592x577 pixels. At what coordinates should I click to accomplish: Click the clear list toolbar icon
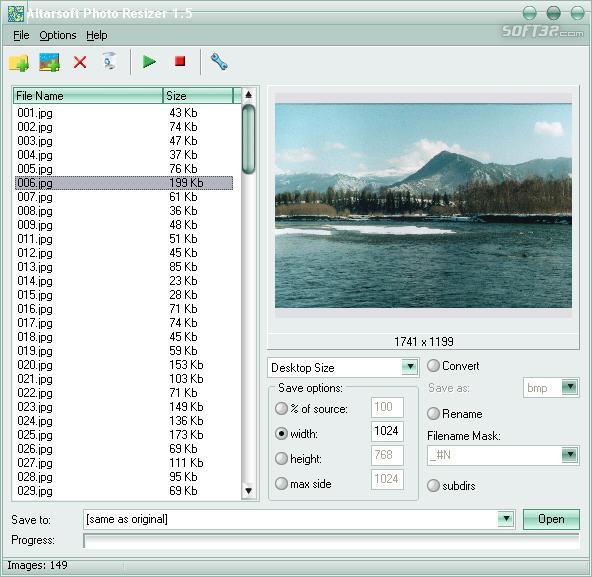click(x=110, y=62)
